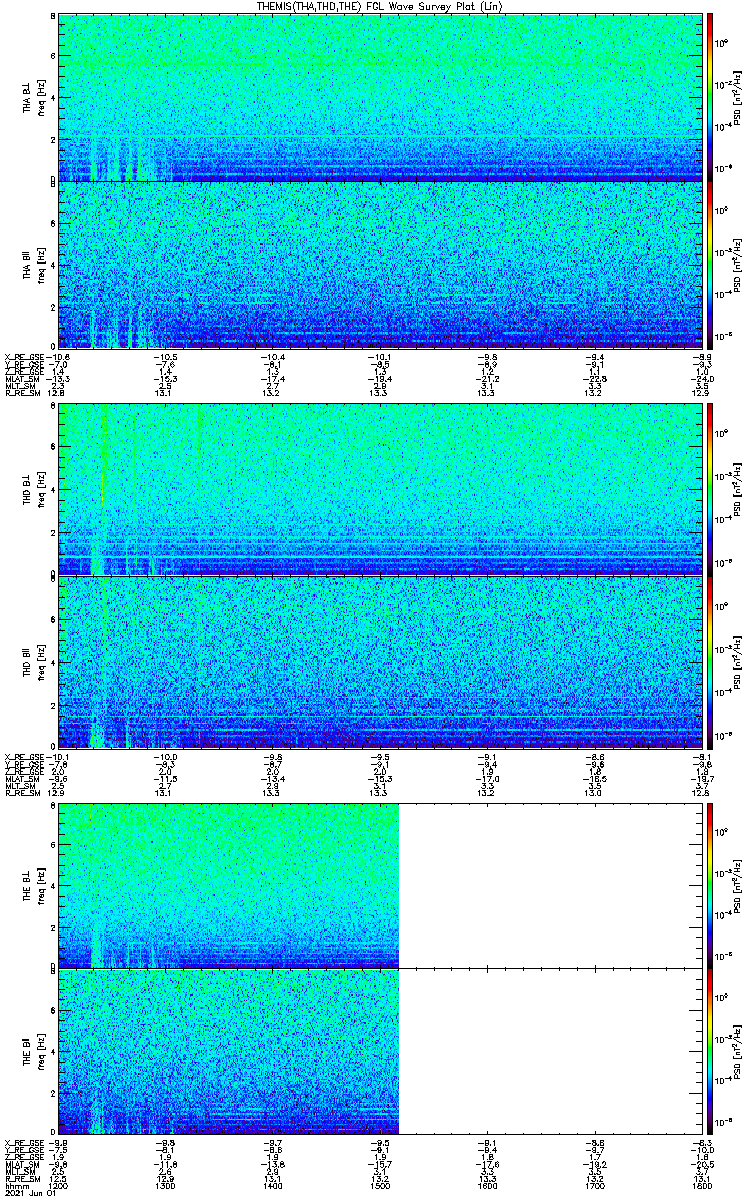Click the THEMIS FGL Wave Survey Plot title
The image size is (750, 1200).
pos(381,6)
